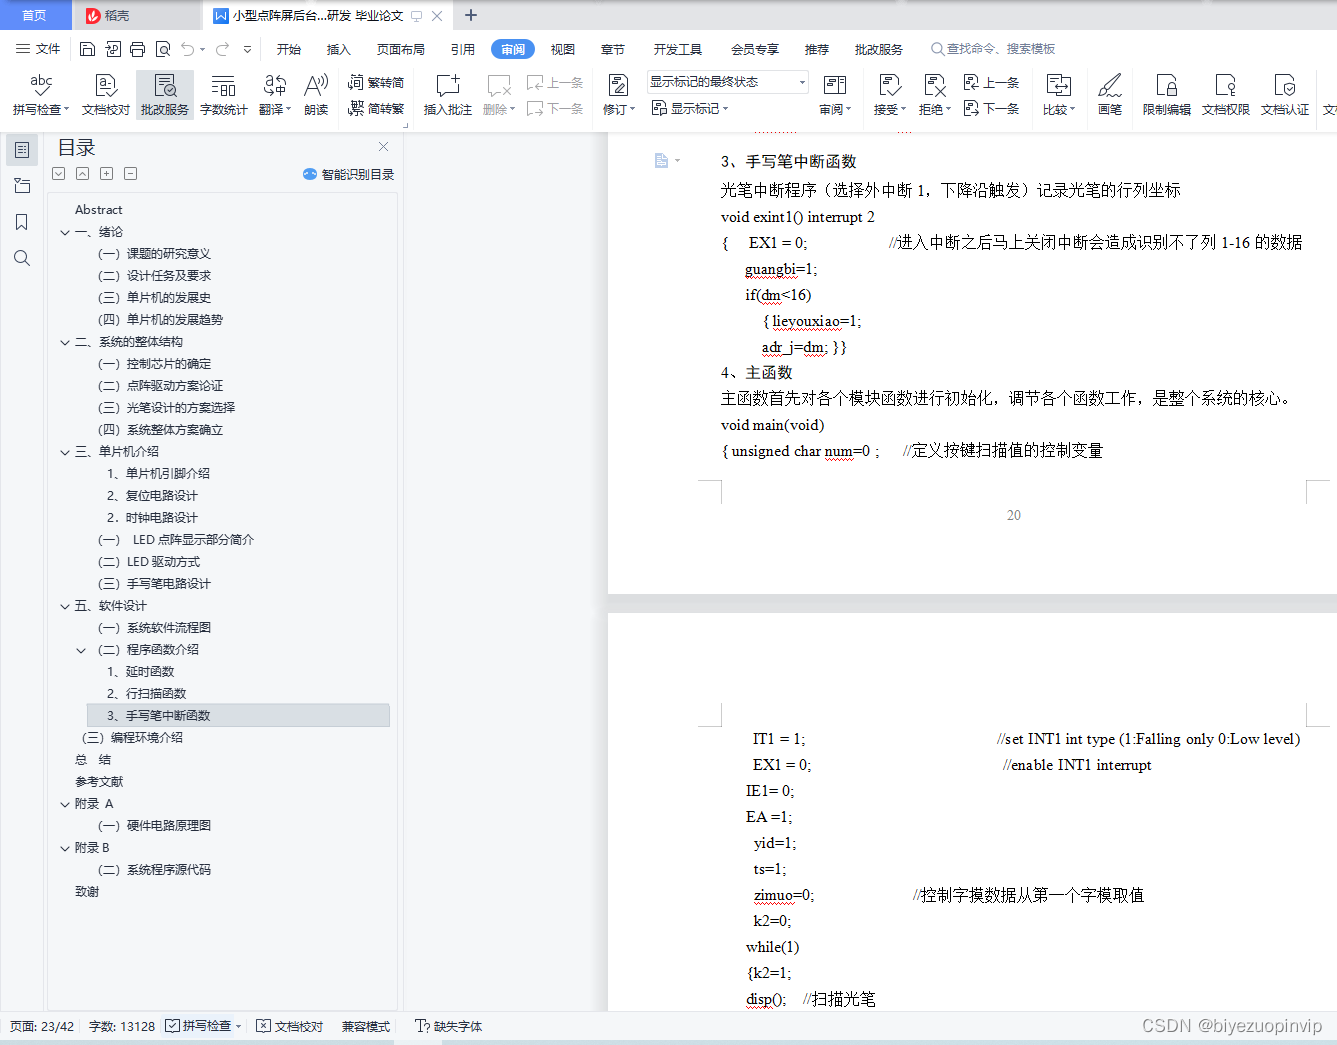Click the search commands field 查找命令
The height and width of the screenshot is (1045, 1337).
click(x=994, y=49)
